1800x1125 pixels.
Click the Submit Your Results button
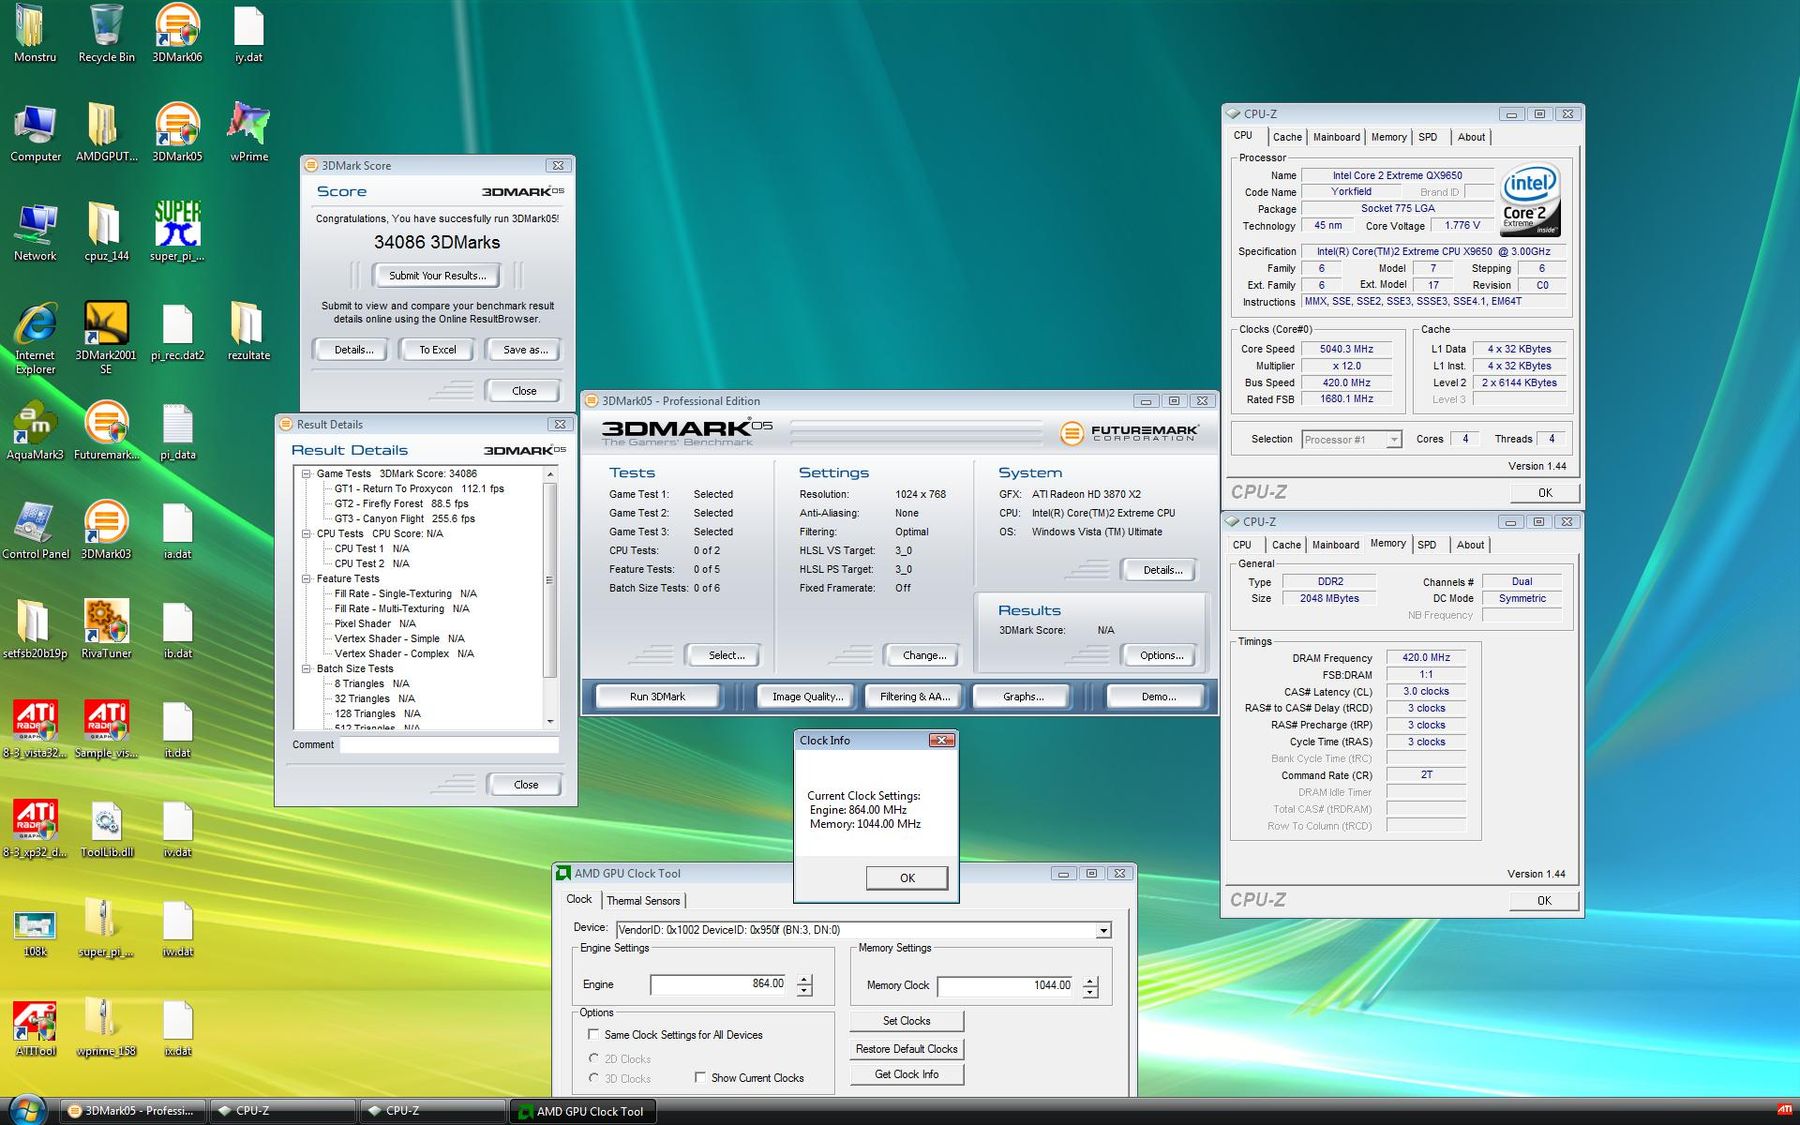click(437, 276)
